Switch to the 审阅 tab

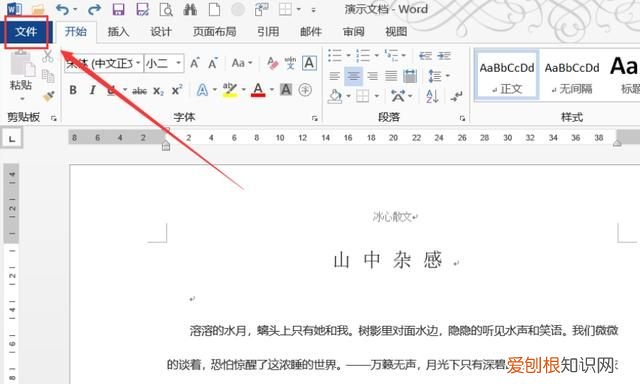pos(353,32)
